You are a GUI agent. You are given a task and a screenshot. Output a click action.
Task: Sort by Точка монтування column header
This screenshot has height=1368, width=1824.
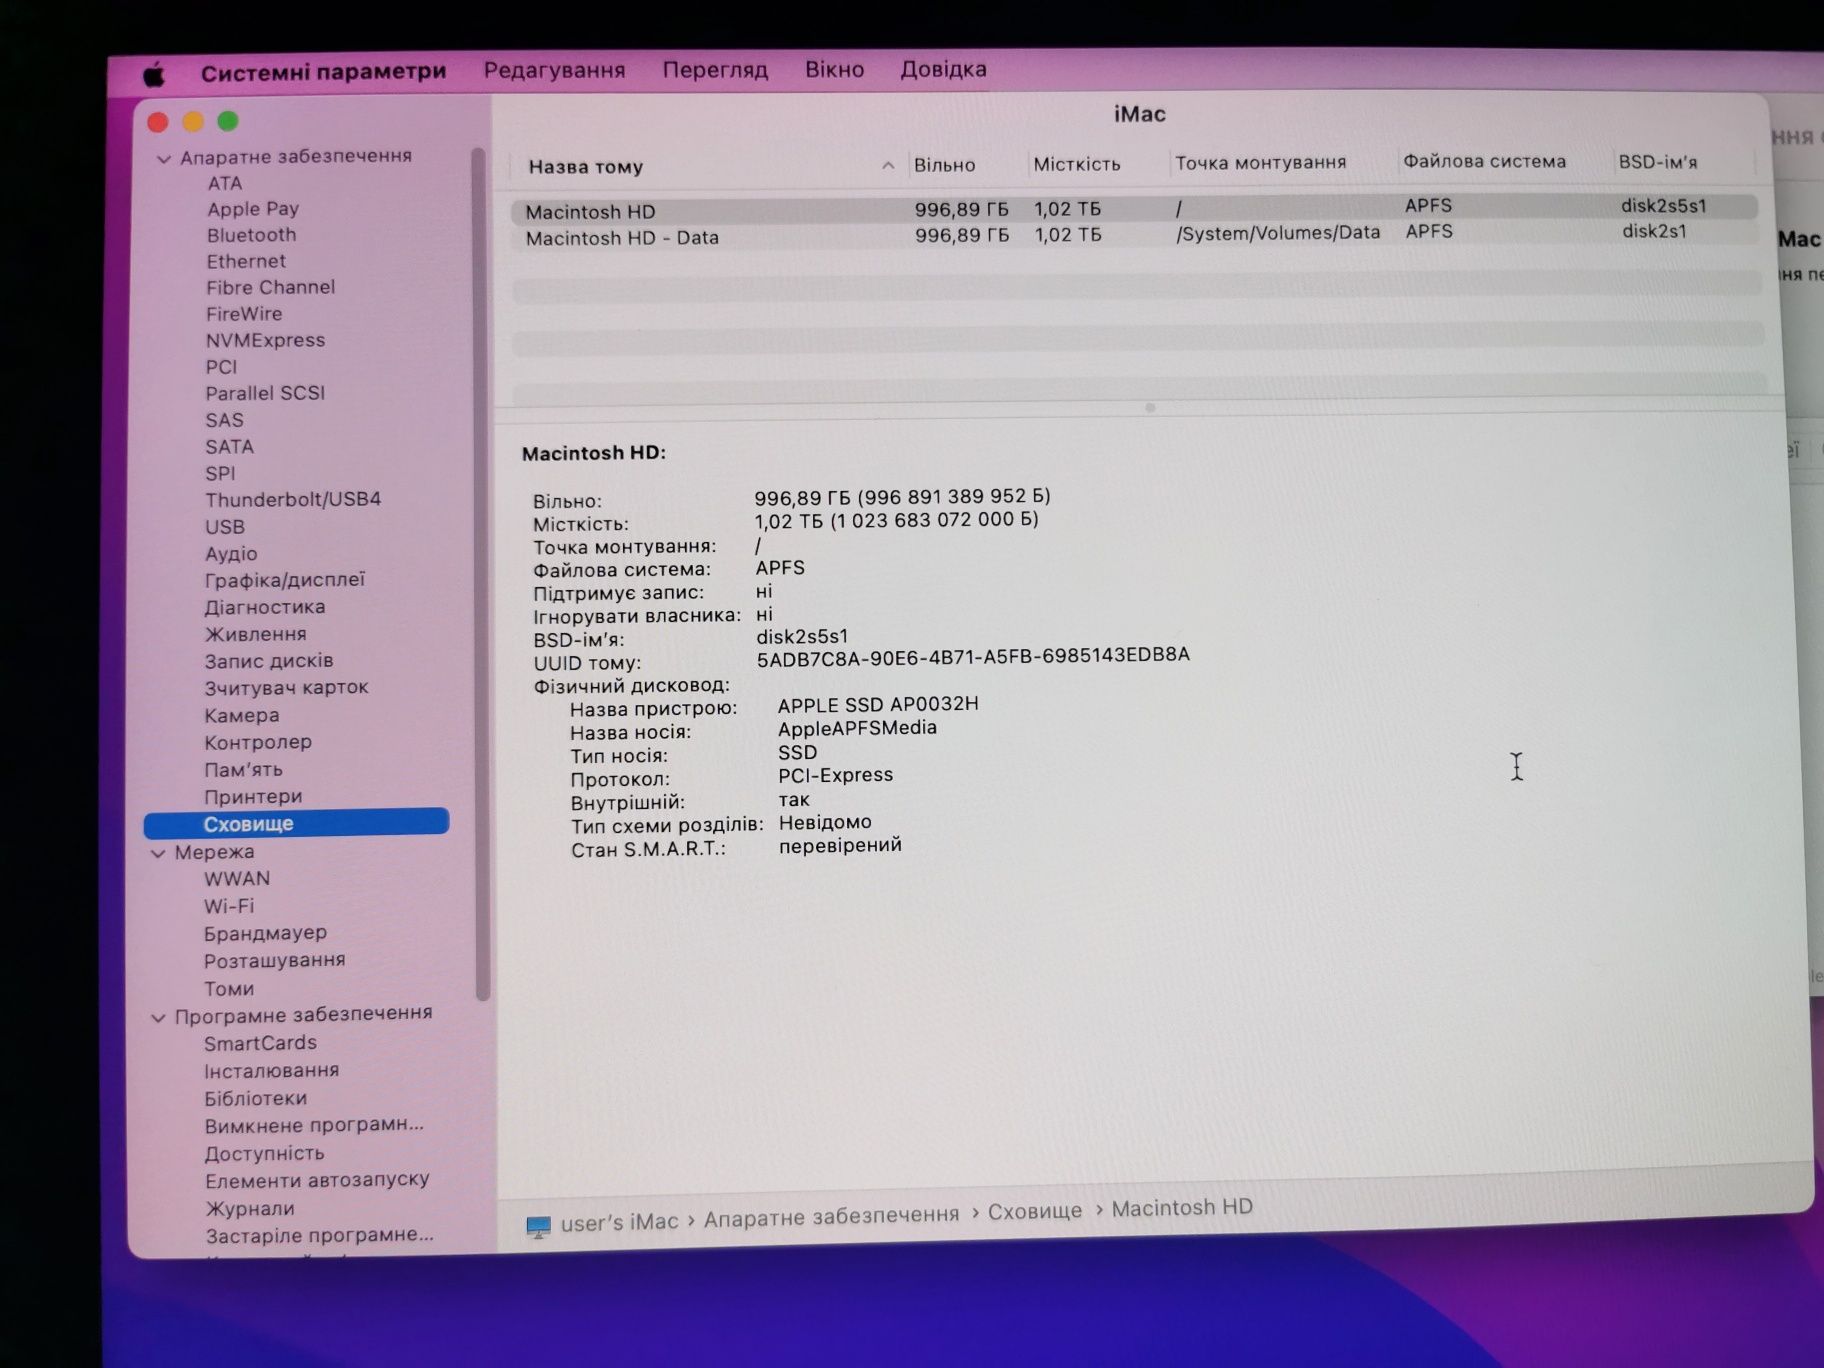point(1260,162)
